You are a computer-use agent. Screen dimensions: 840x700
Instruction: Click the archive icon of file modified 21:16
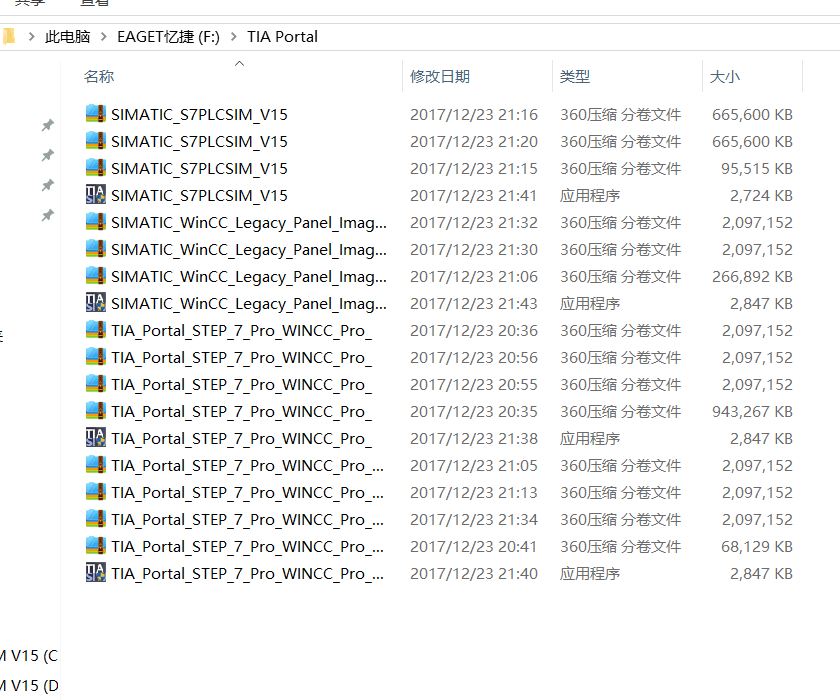(x=95, y=114)
